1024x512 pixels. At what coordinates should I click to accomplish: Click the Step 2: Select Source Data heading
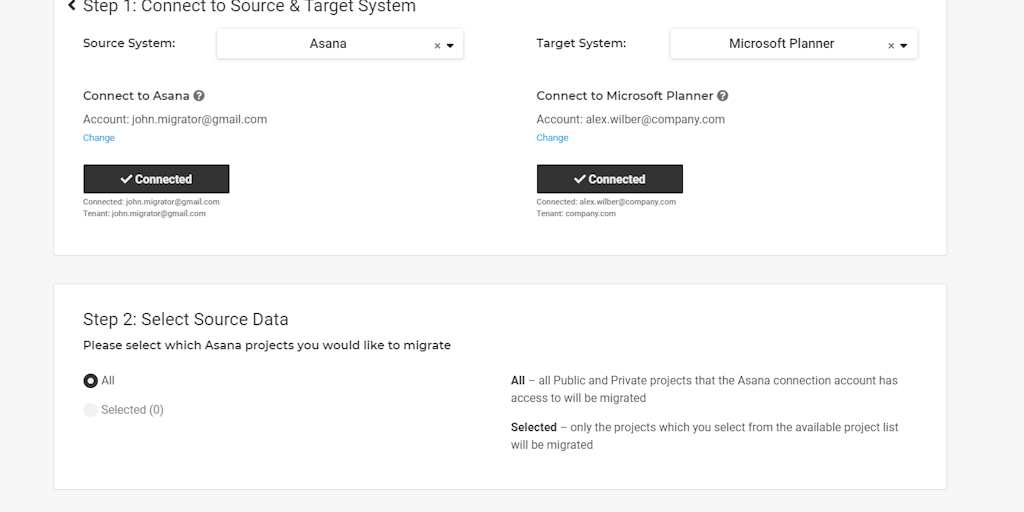(186, 320)
